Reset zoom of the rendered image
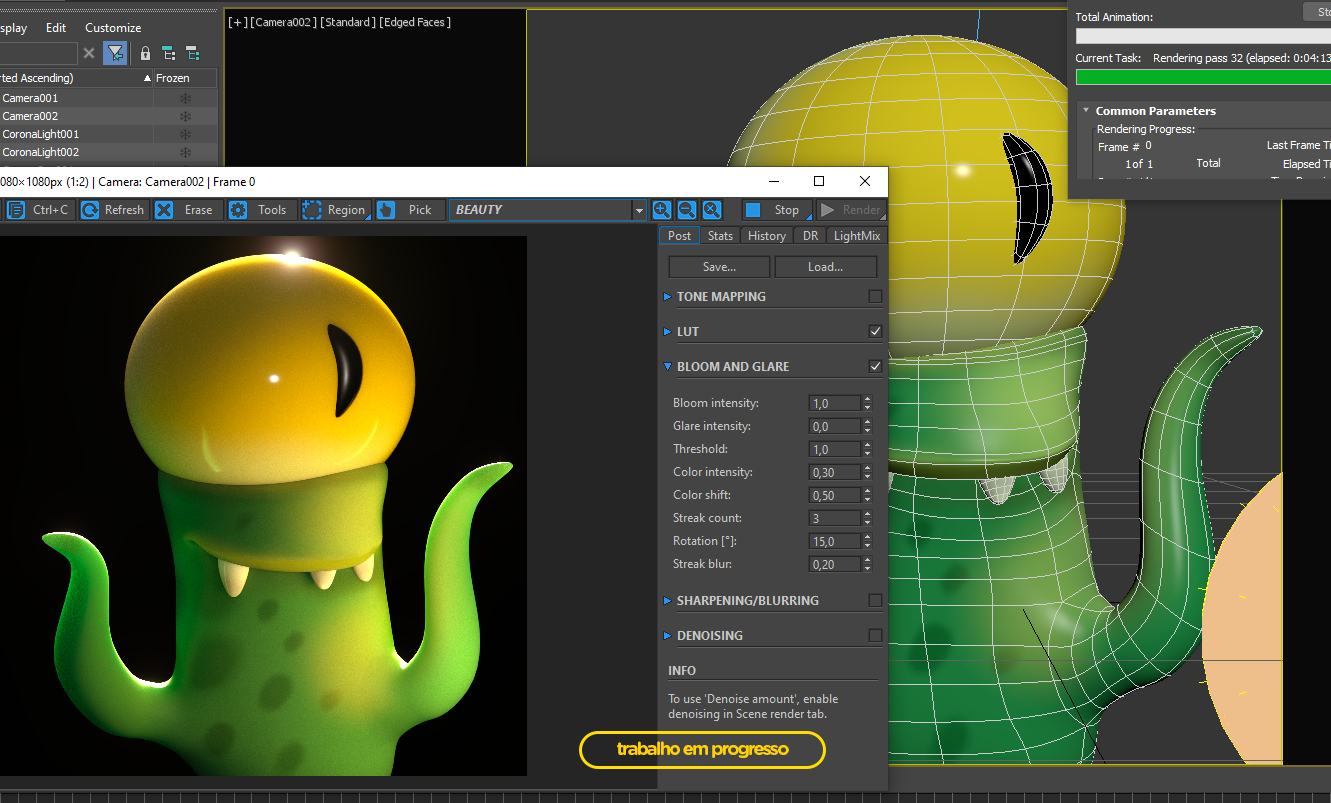Screen dimensions: 1331x803 pyautogui.click(x=711, y=210)
